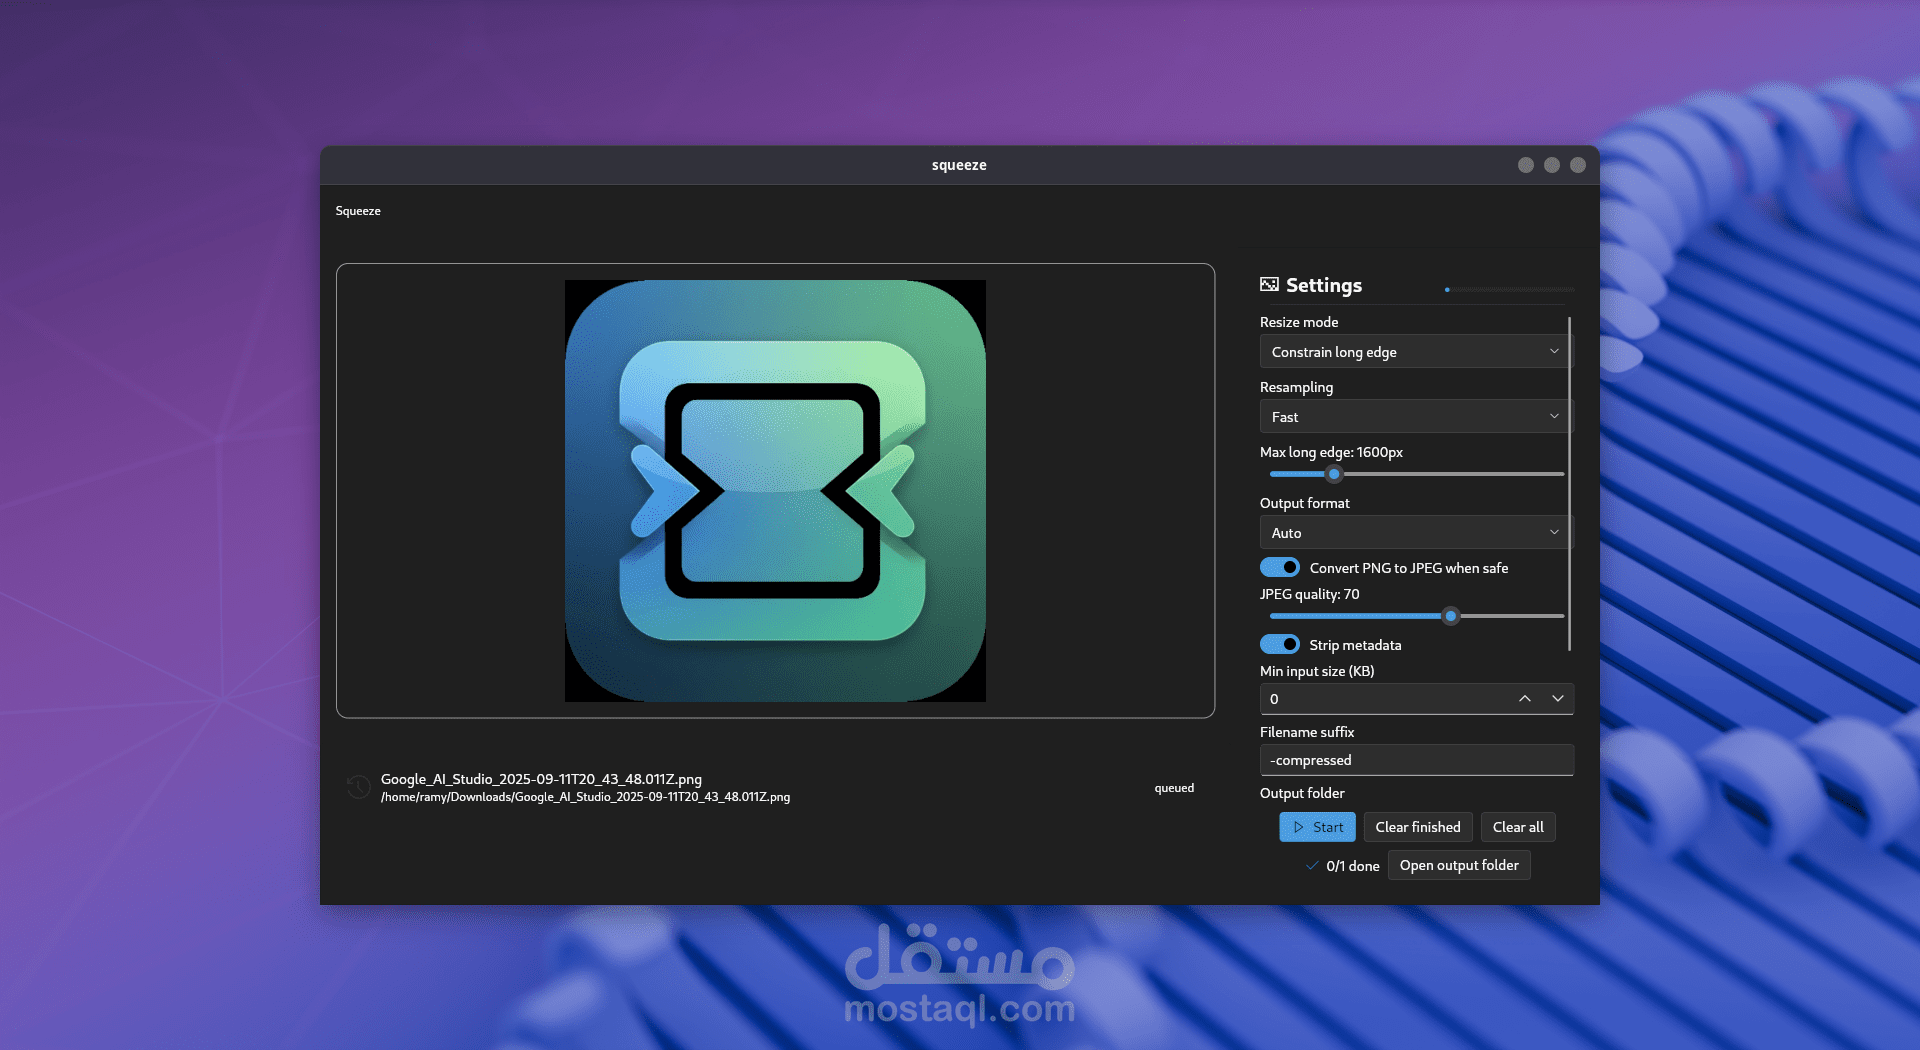This screenshot has width=1920, height=1050.
Task: Click the "Filename suffix" label
Action: tap(1307, 732)
